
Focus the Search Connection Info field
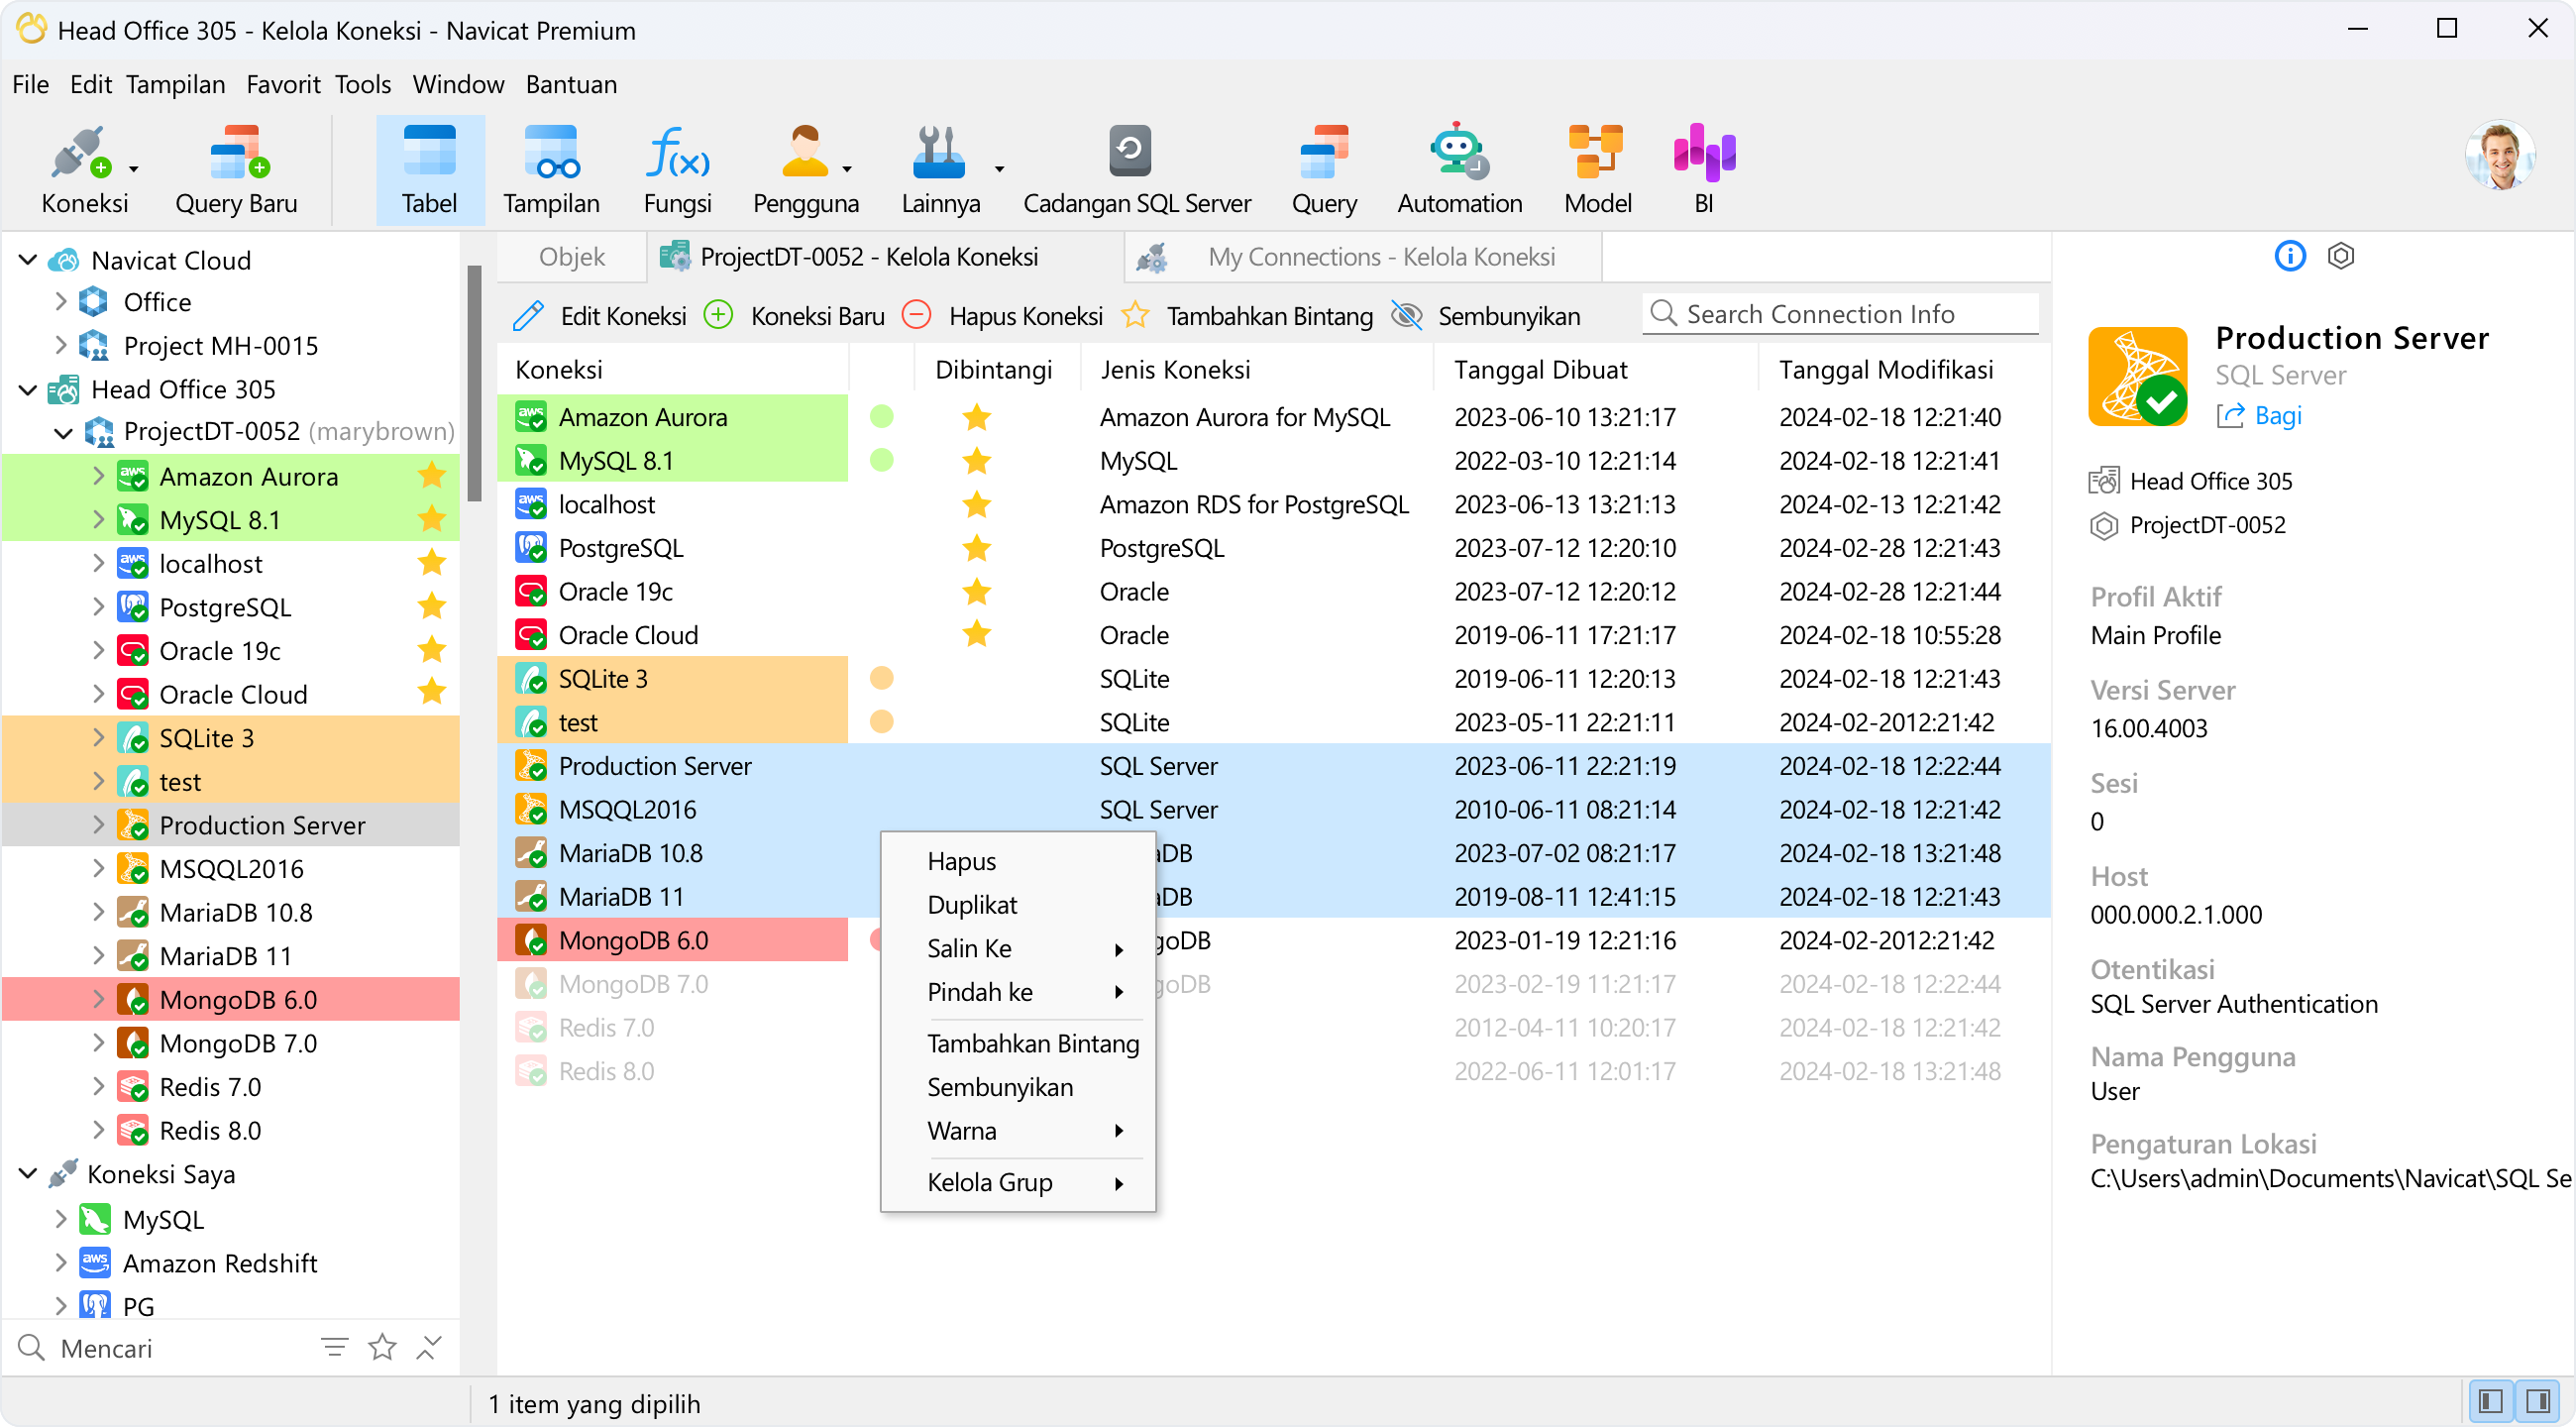click(1840, 314)
